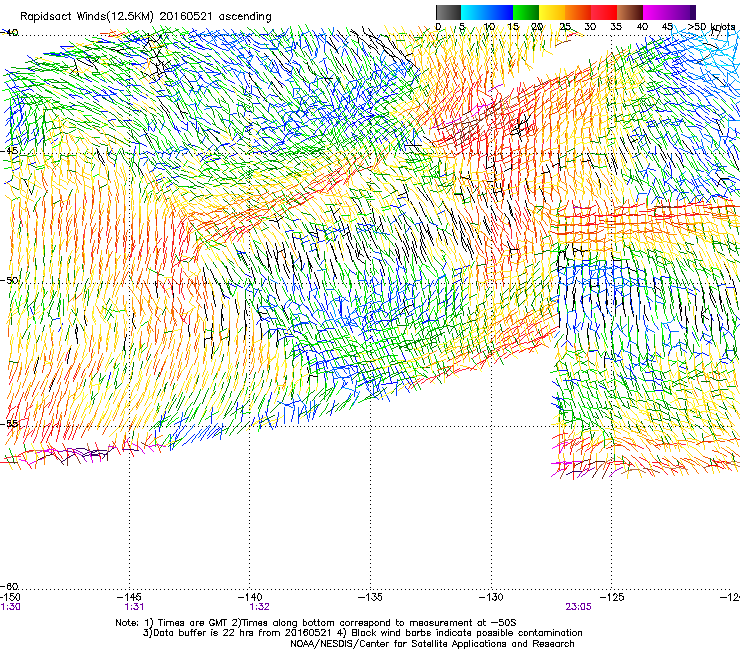Click the plot title 'Rapidsact Winds(12.5KM) 20160521 ascending'
Viewport: 740px width, 650px height.
pos(146,17)
